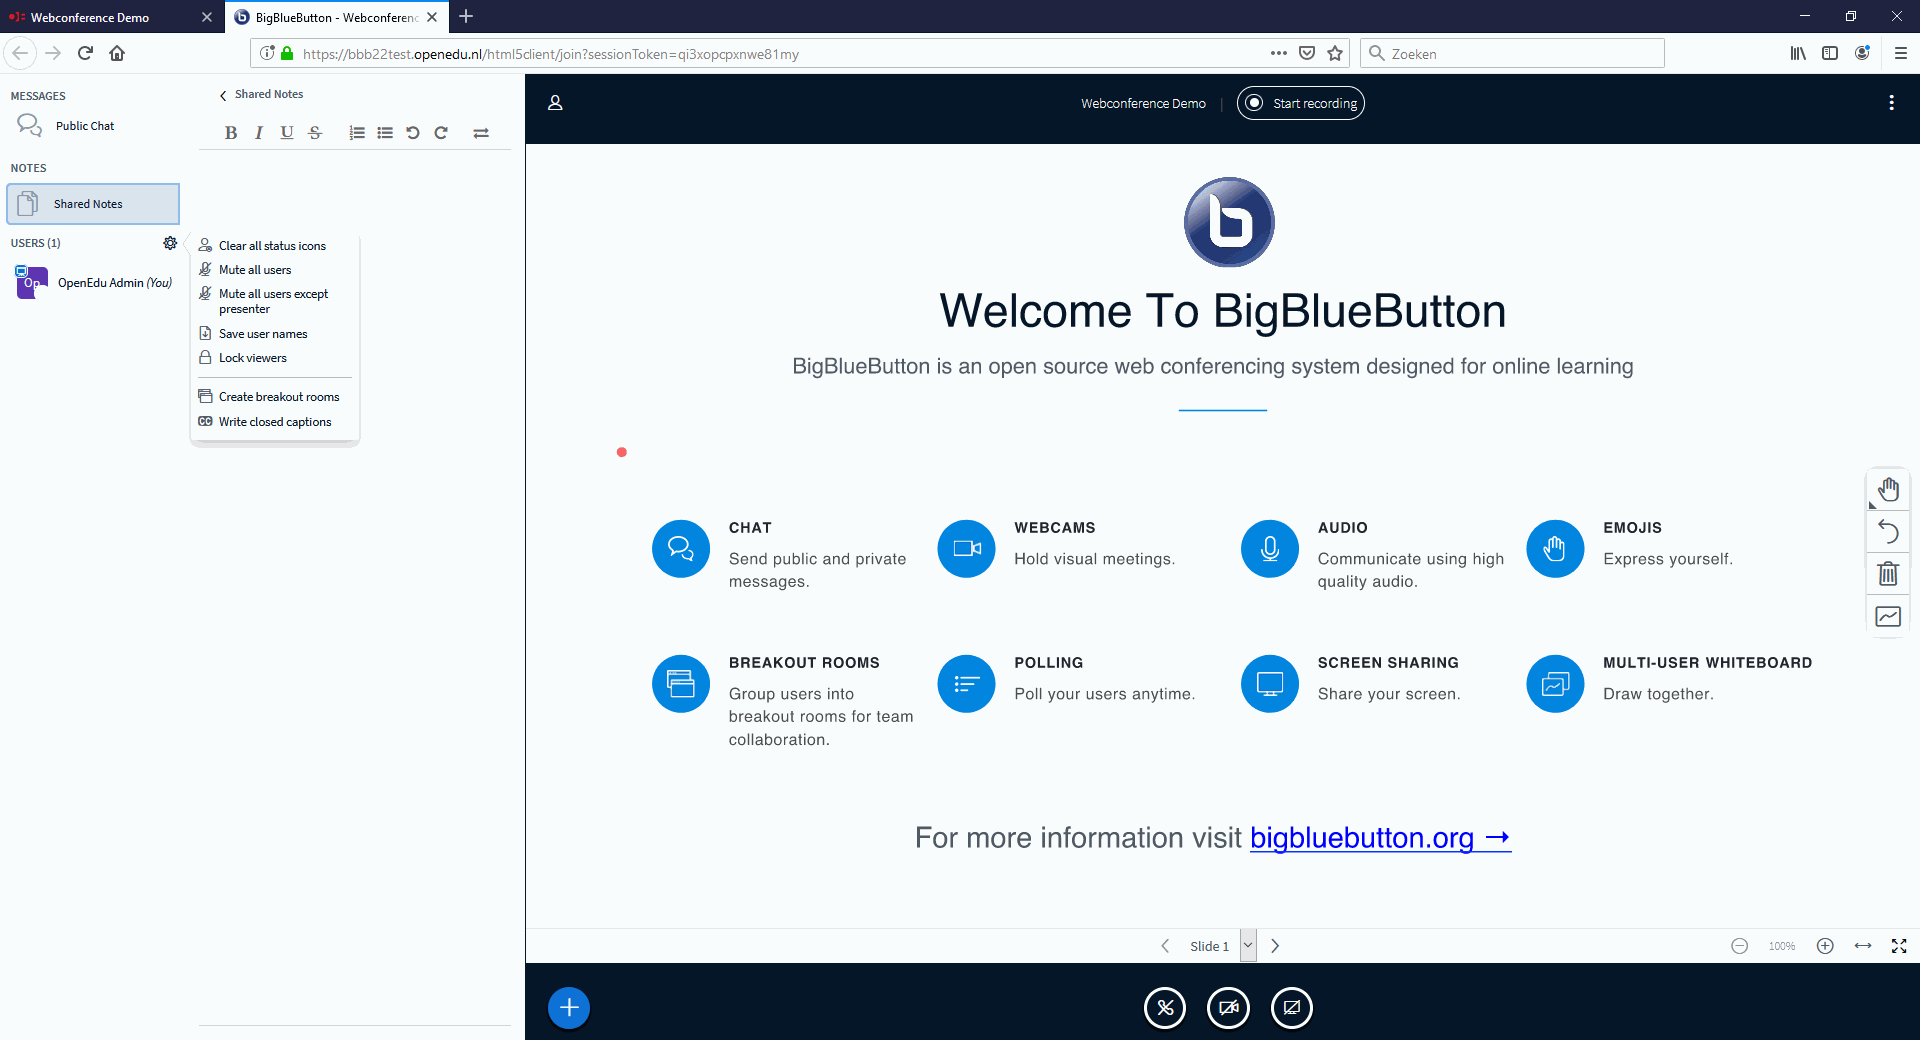Screen dimensions: 1920x1040
Task: Click the Zoeken search field
Action: (x=1512, y=54)
